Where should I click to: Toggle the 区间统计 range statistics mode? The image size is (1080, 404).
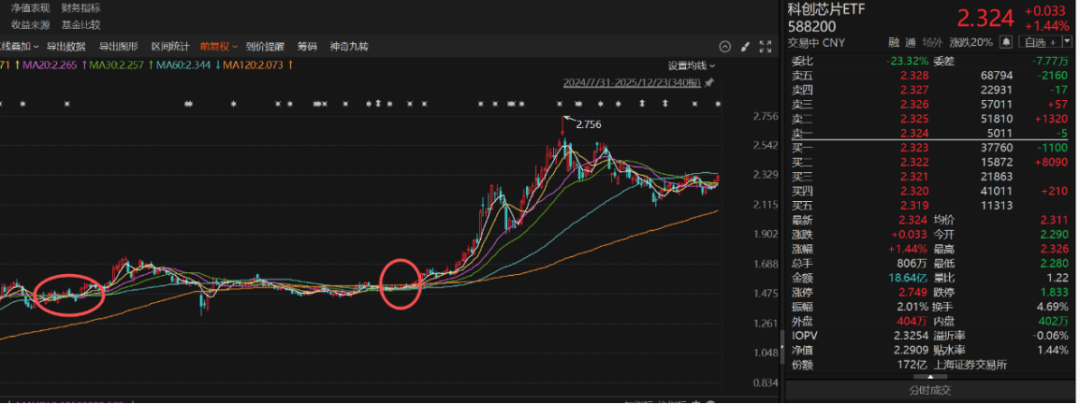click(169, 46)
